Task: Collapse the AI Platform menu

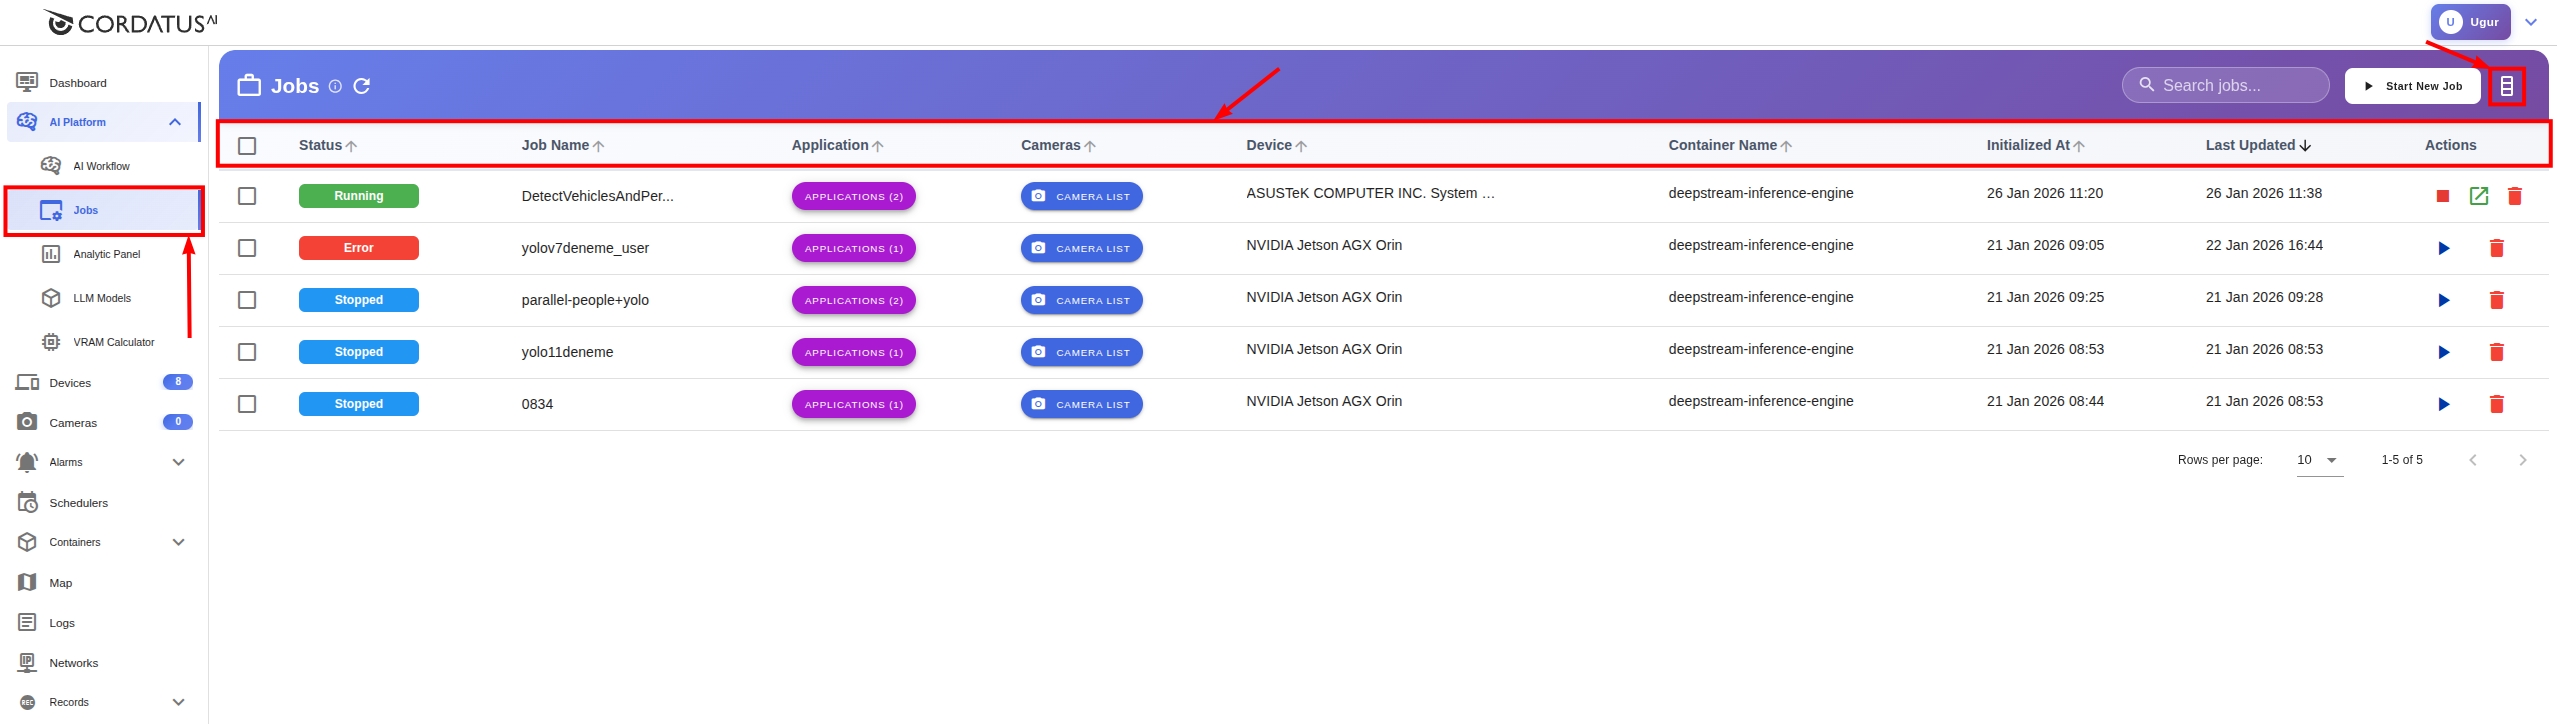Action: click(175, 122)
